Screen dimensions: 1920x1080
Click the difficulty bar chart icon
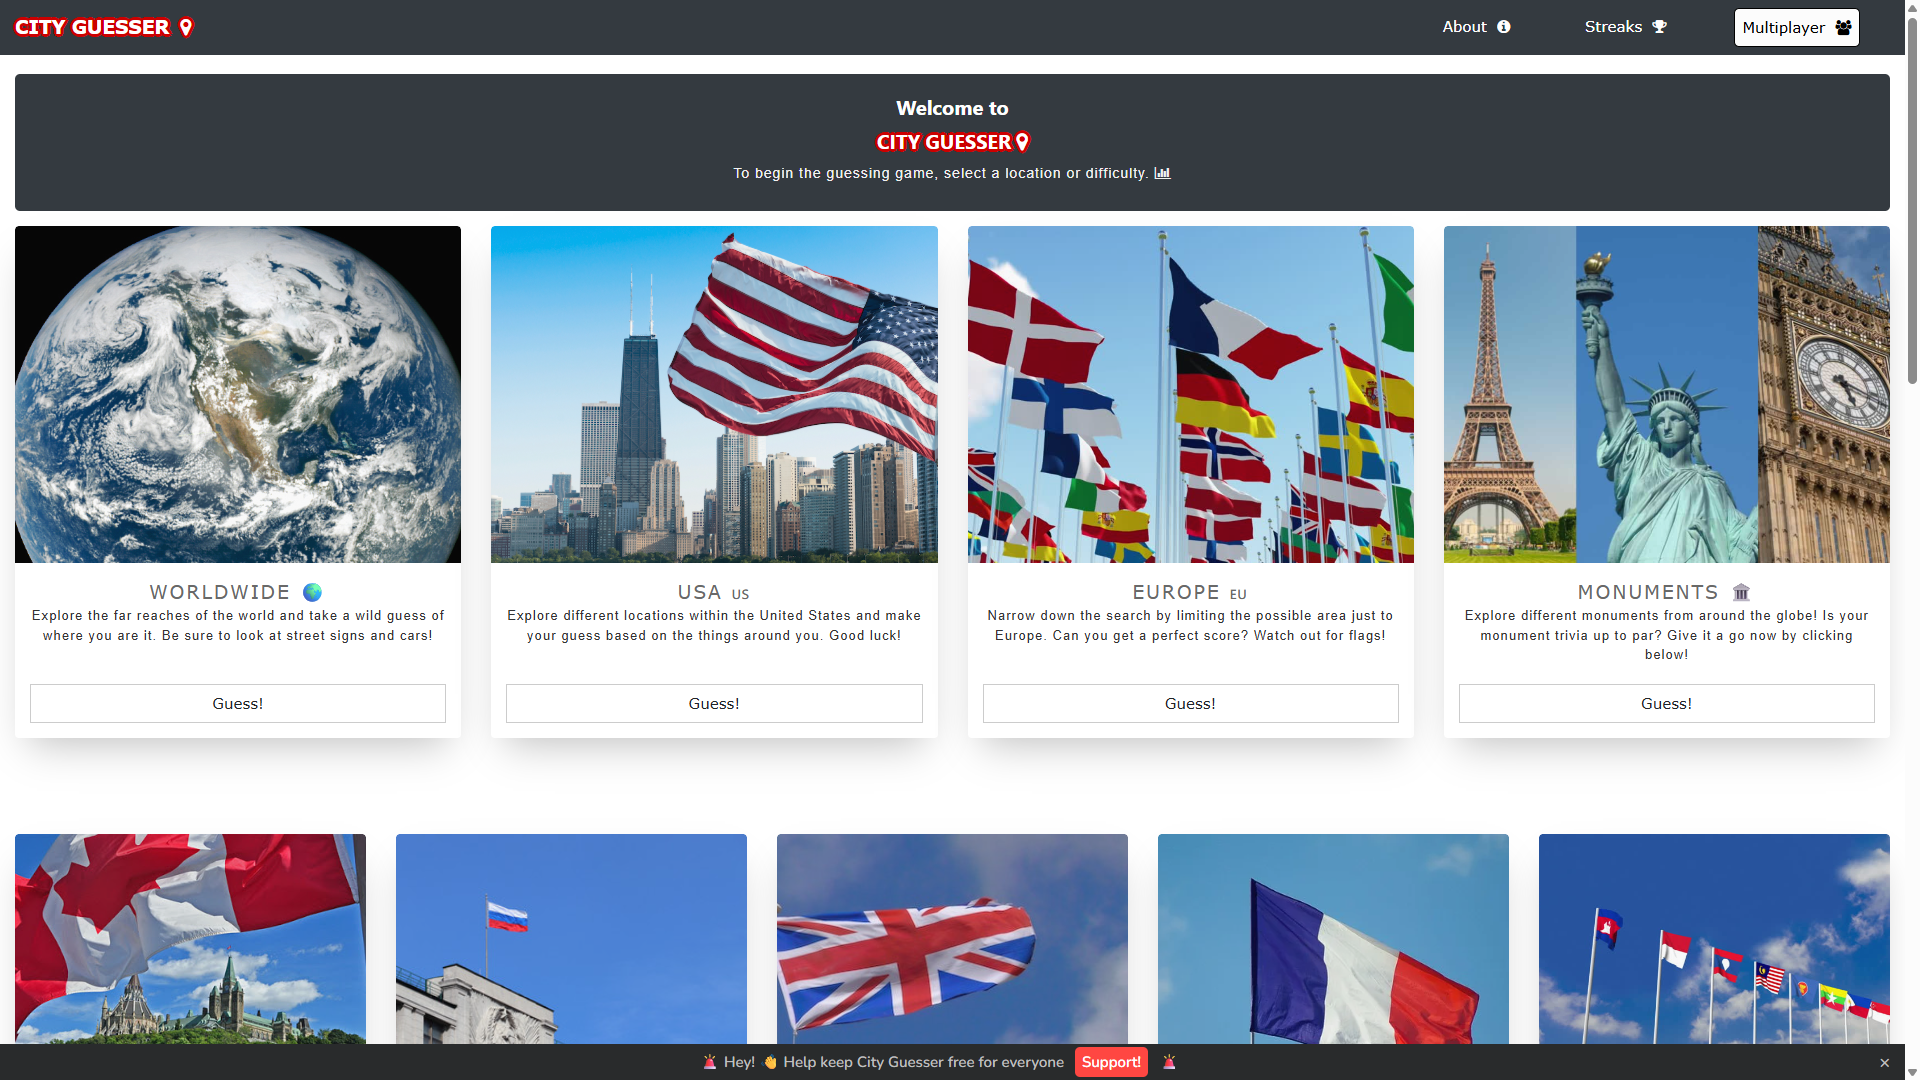click(1162, 173)
